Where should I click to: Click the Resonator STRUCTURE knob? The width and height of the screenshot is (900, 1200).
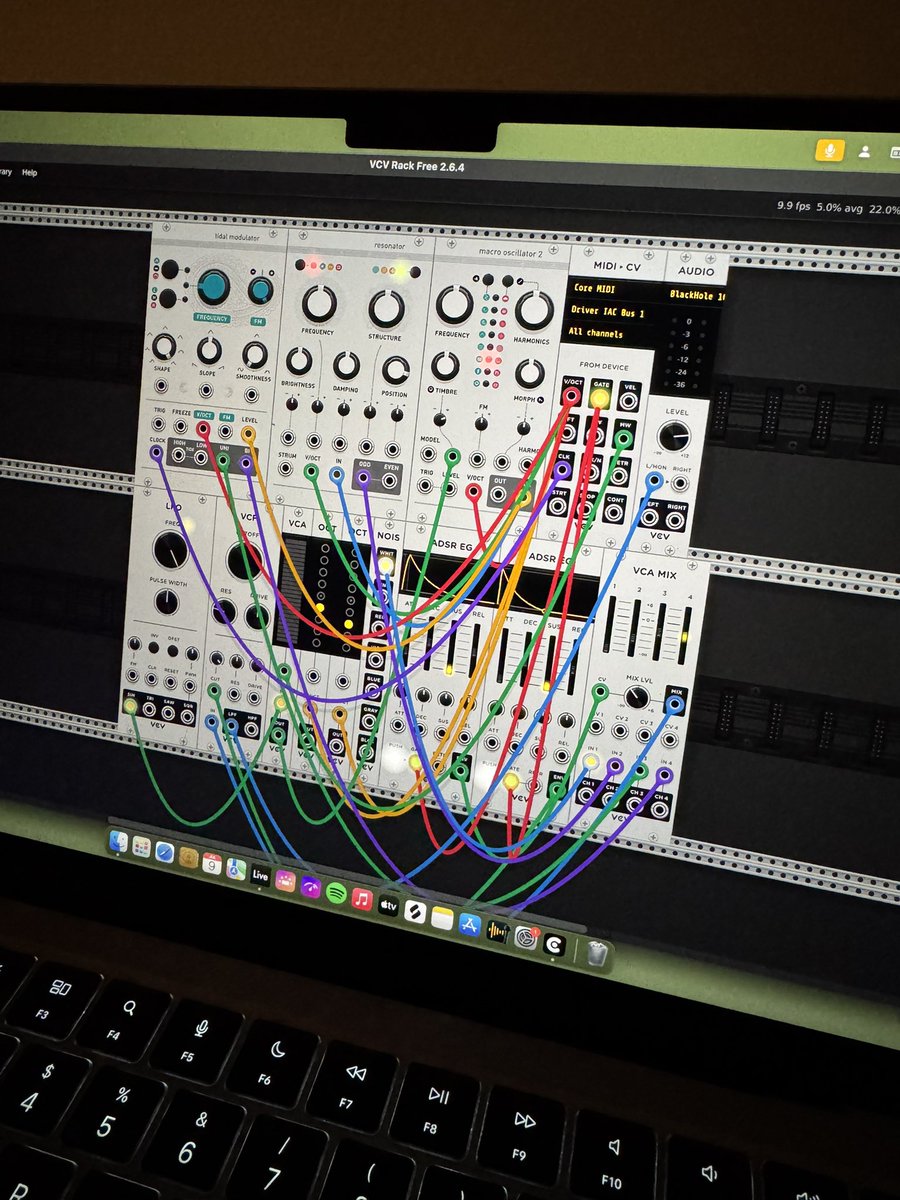(x=386, y=309)
